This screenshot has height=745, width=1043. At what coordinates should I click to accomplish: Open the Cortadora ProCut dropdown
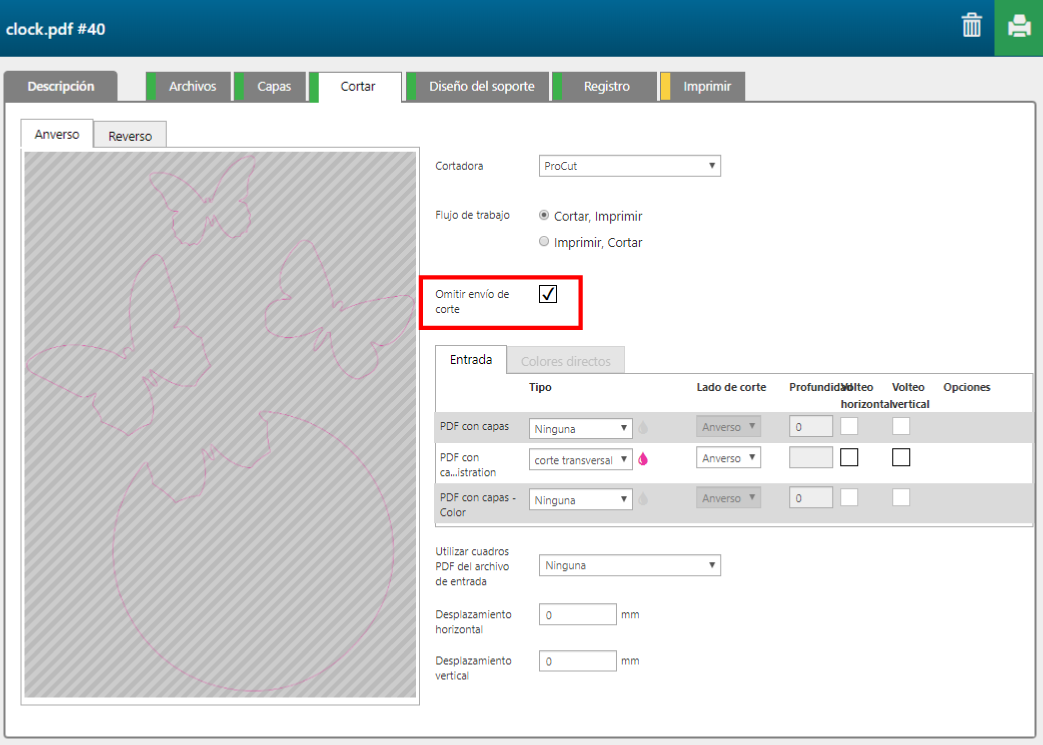click(x=629, y=166)
